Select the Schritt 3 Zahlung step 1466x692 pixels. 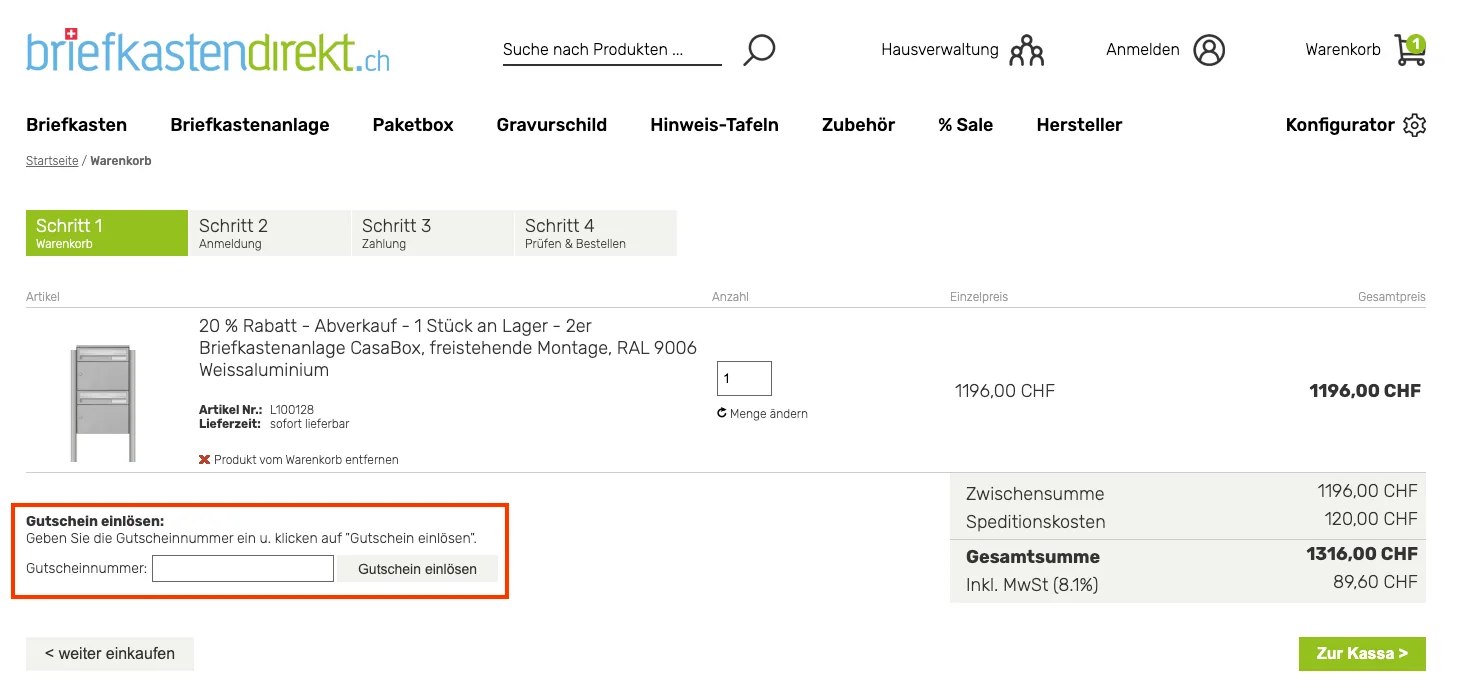point(432,232)
